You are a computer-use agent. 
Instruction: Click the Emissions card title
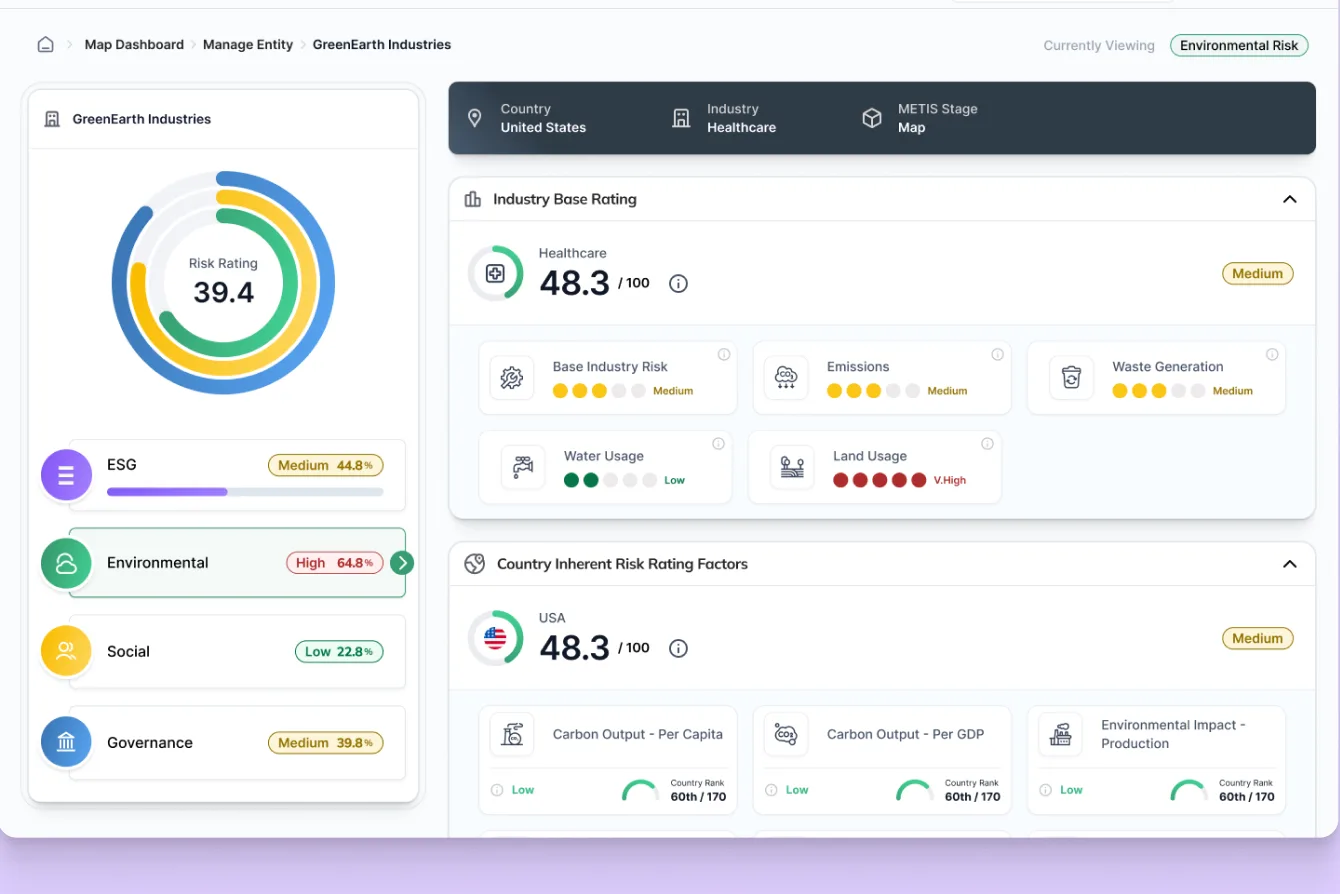tap(858, 367)
